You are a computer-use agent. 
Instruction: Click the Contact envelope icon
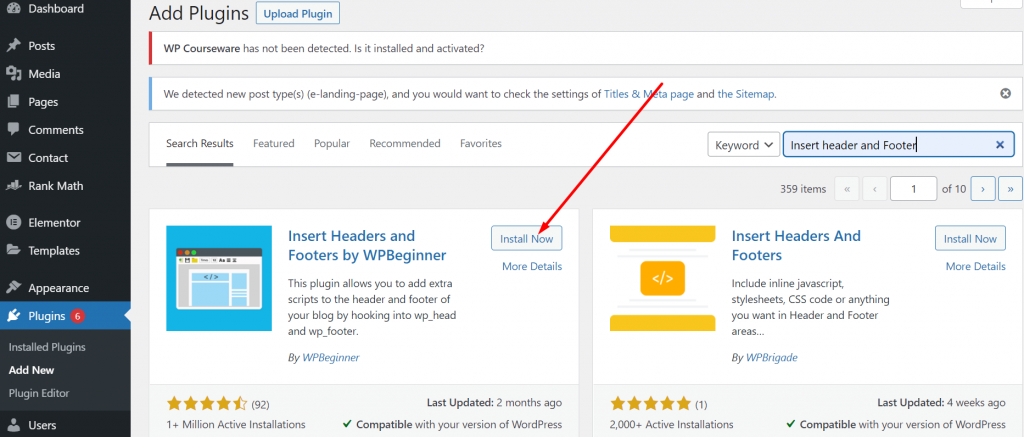click(x=14, y=157)
